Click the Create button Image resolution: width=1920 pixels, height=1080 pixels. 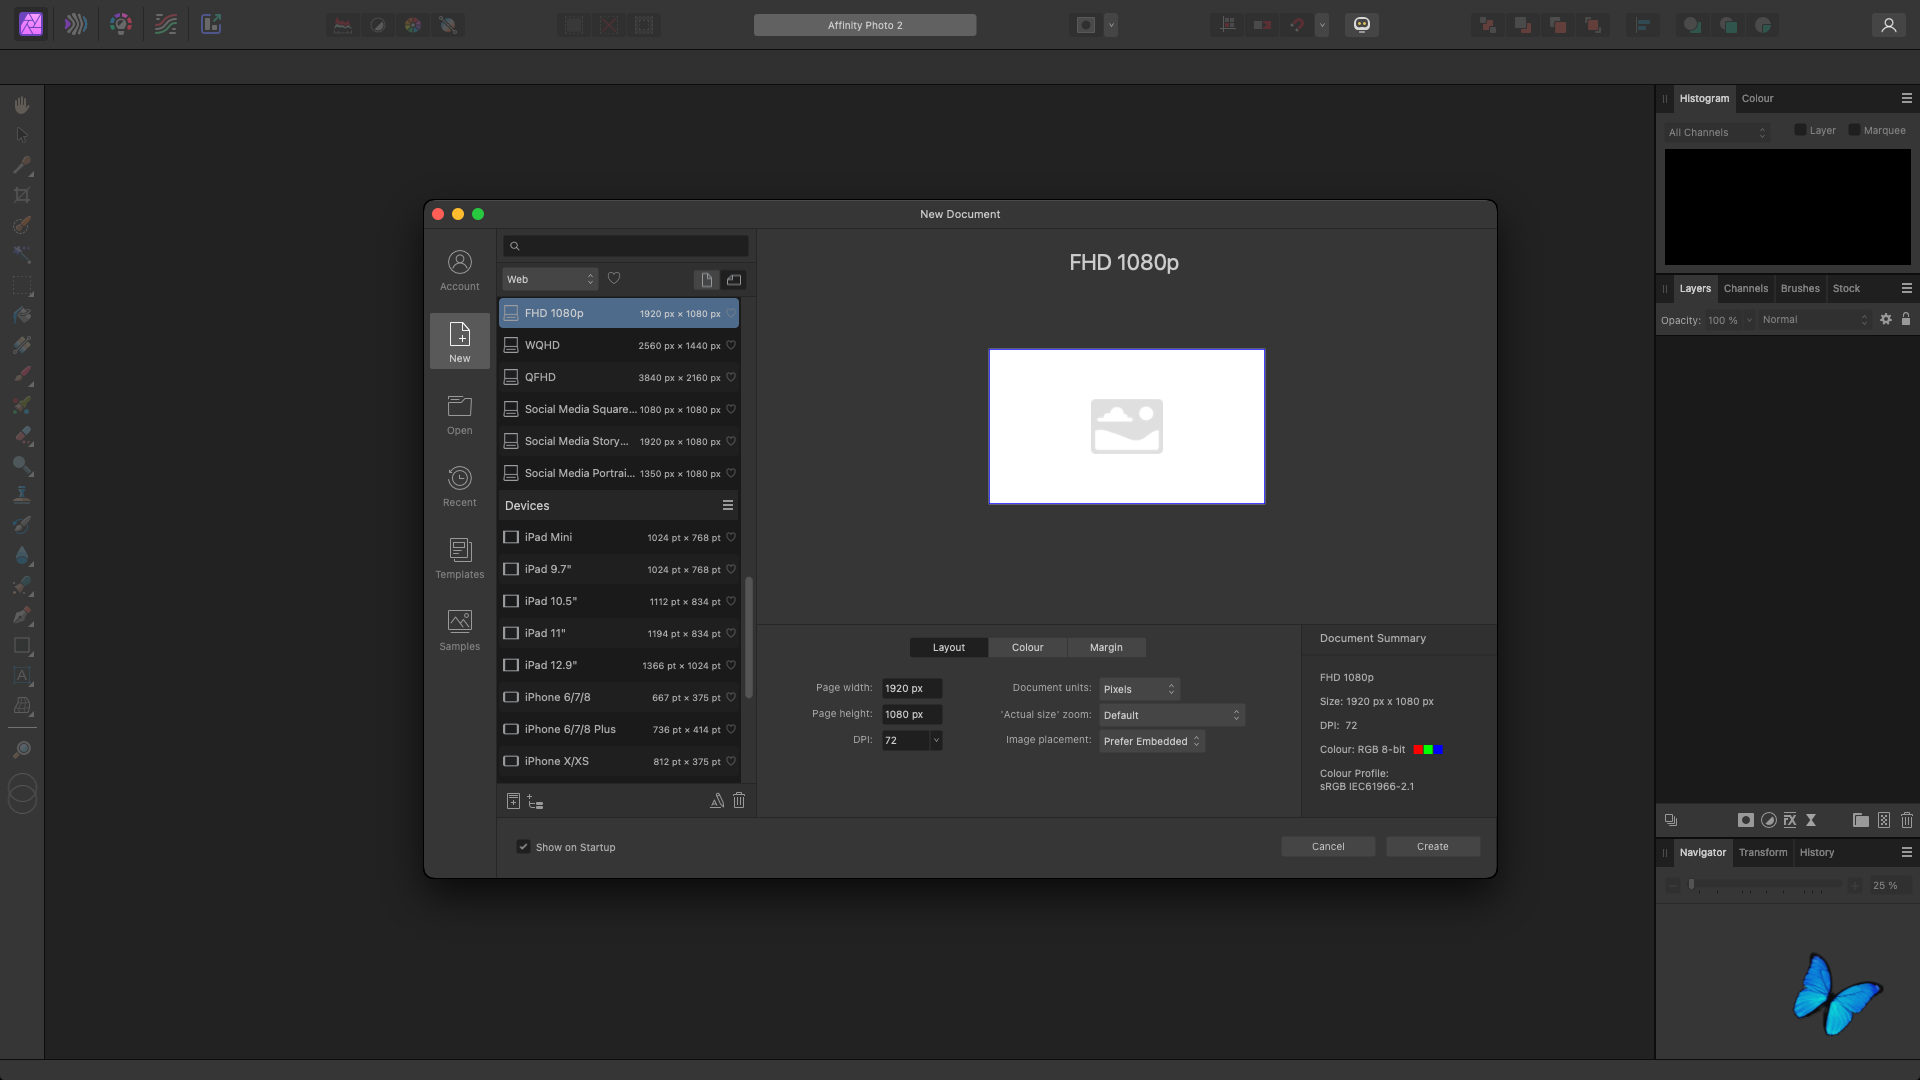[1432, 847]
